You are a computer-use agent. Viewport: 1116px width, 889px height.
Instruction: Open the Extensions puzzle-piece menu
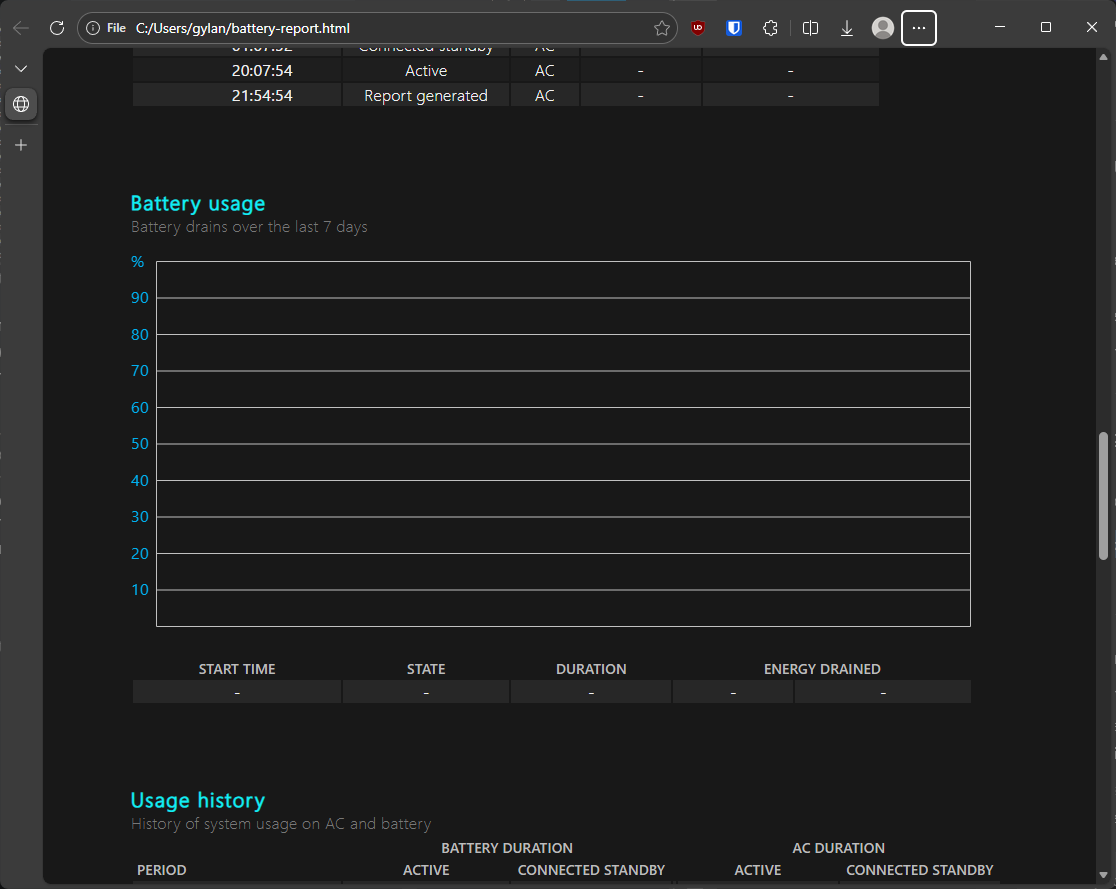[770, 28]
